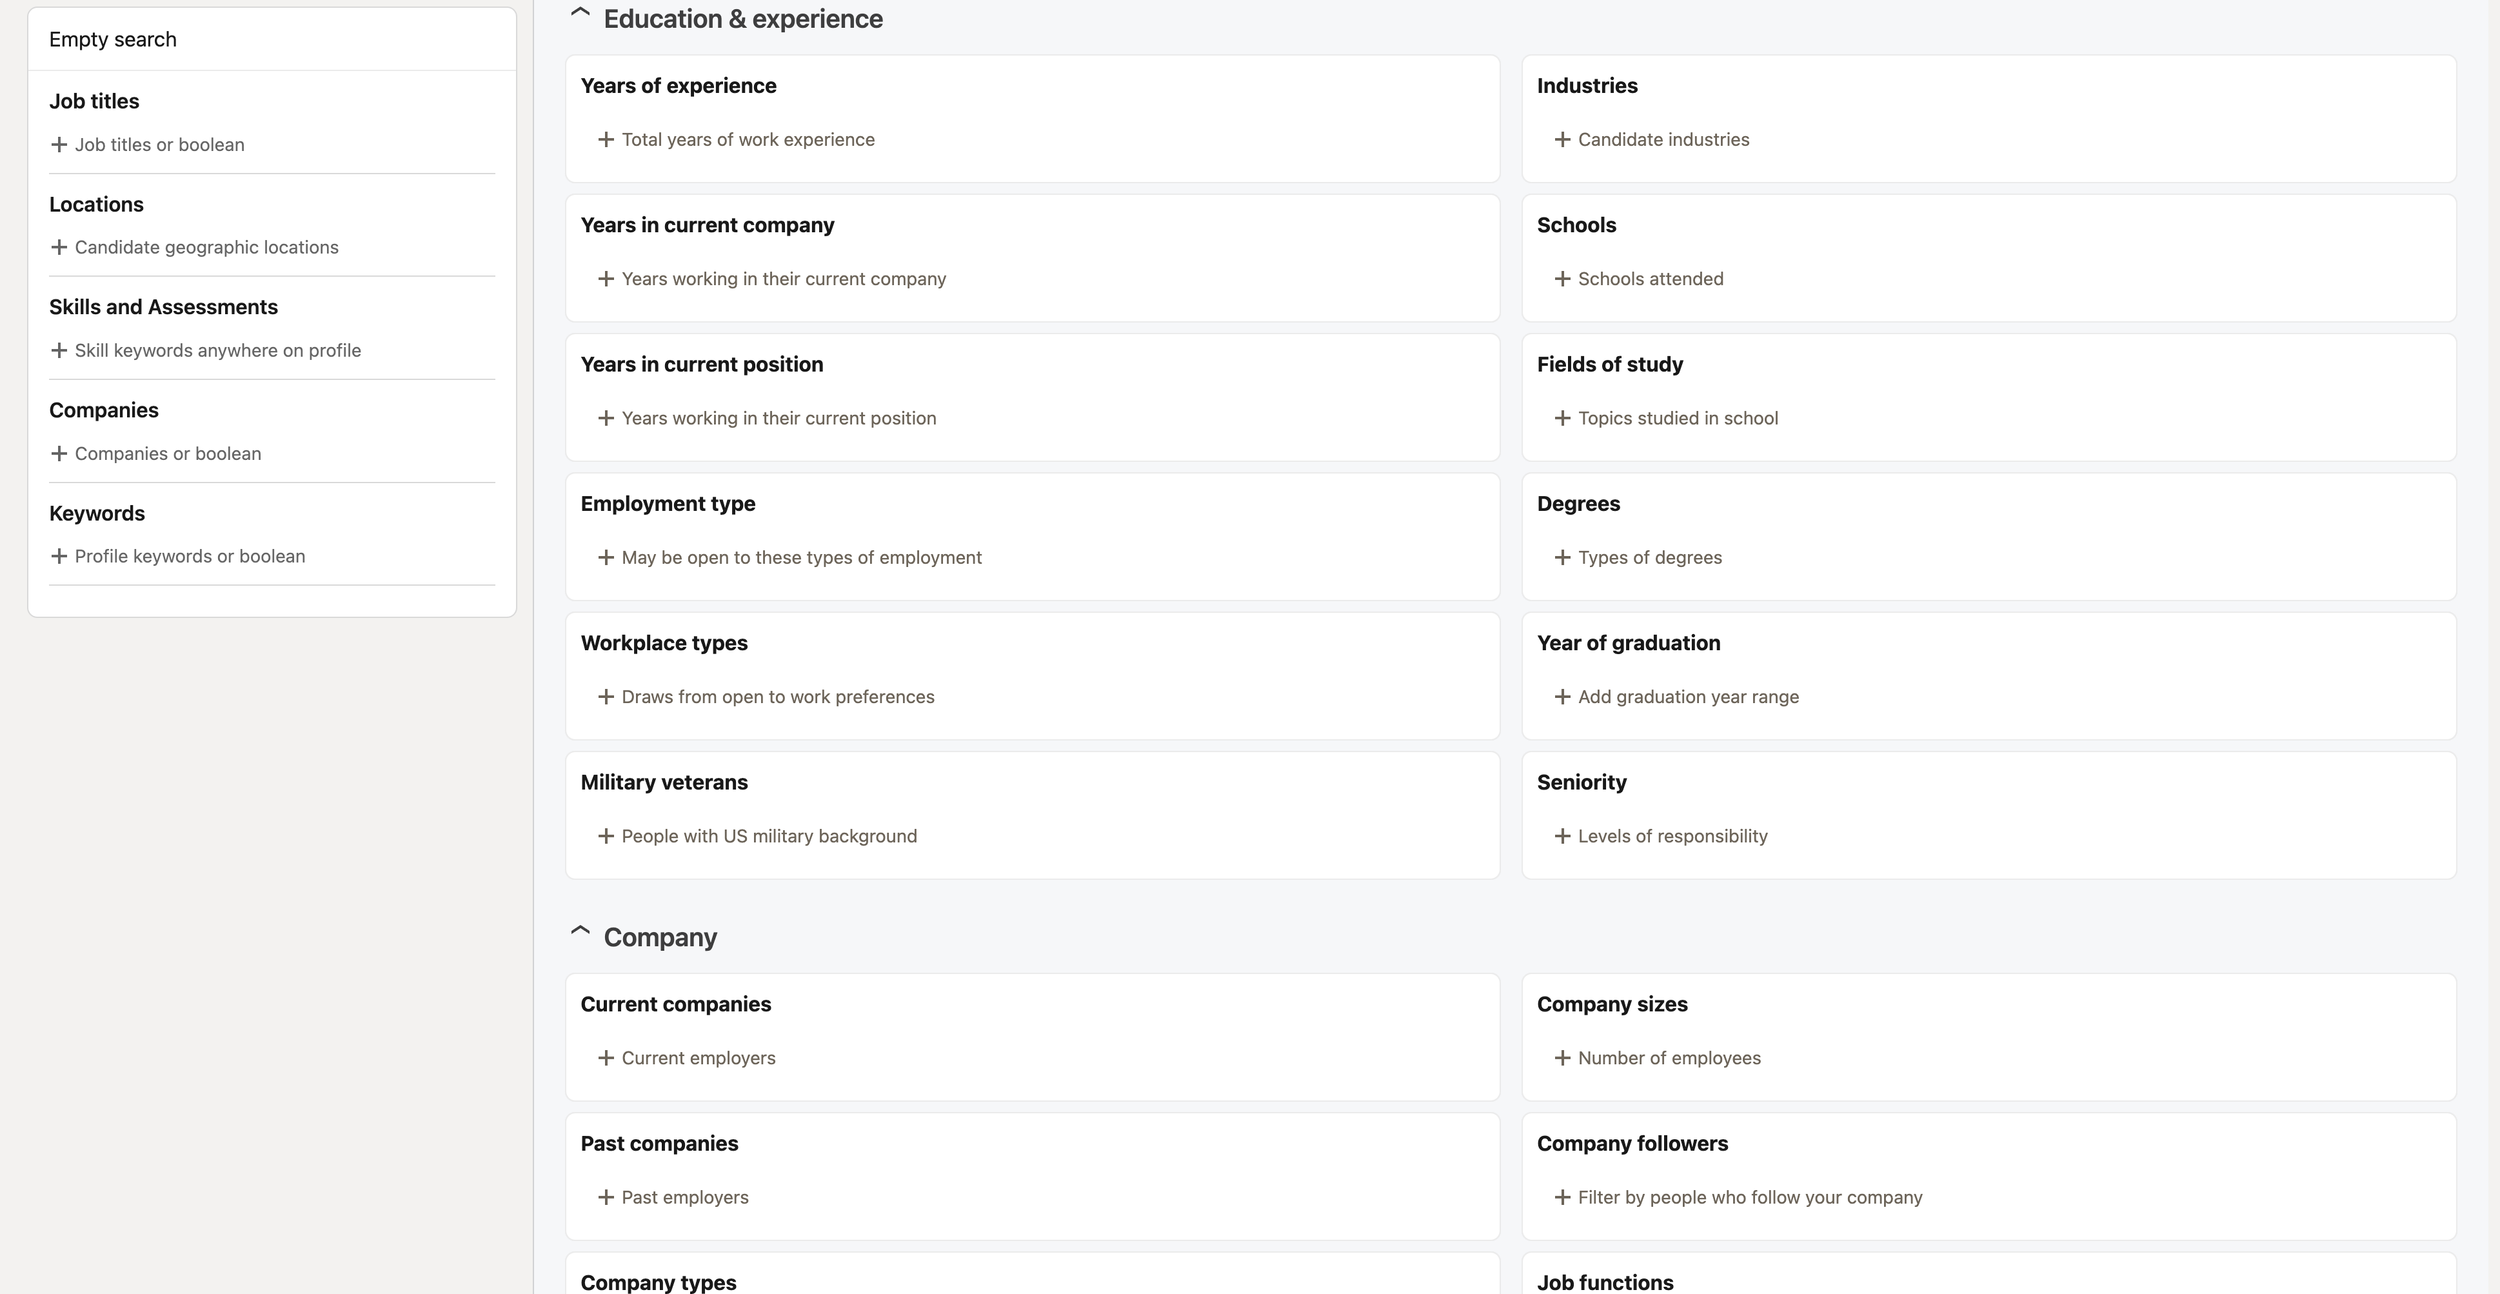
Task: Click plus icon for Number of employees
Action: (x=1562, y=1058)
